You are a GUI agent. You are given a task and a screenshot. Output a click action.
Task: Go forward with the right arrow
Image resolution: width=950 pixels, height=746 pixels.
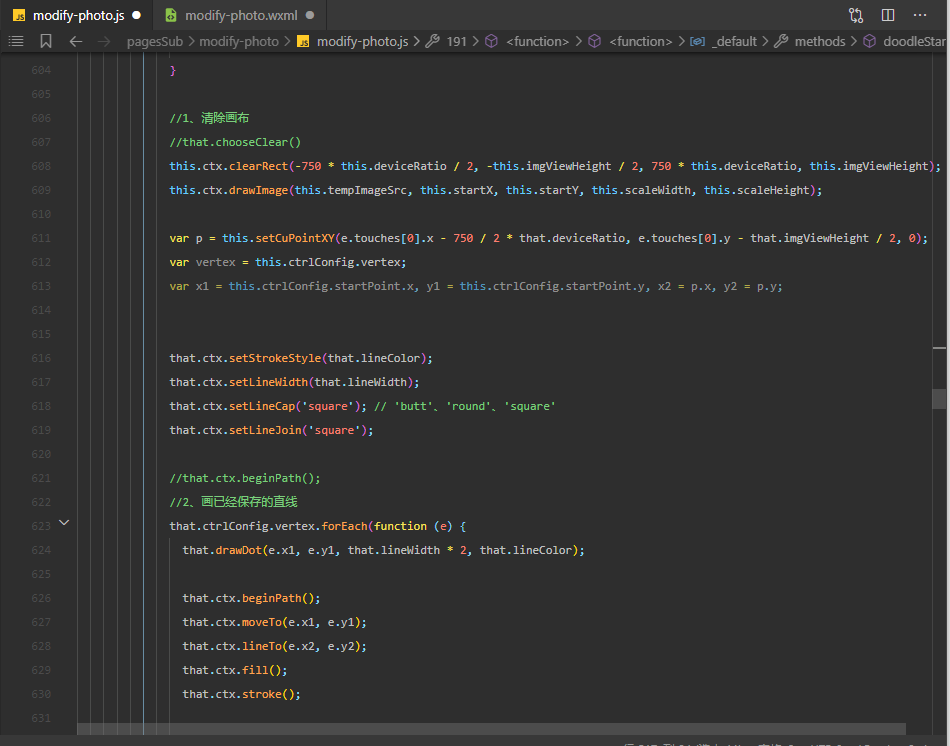click(104, 41)
